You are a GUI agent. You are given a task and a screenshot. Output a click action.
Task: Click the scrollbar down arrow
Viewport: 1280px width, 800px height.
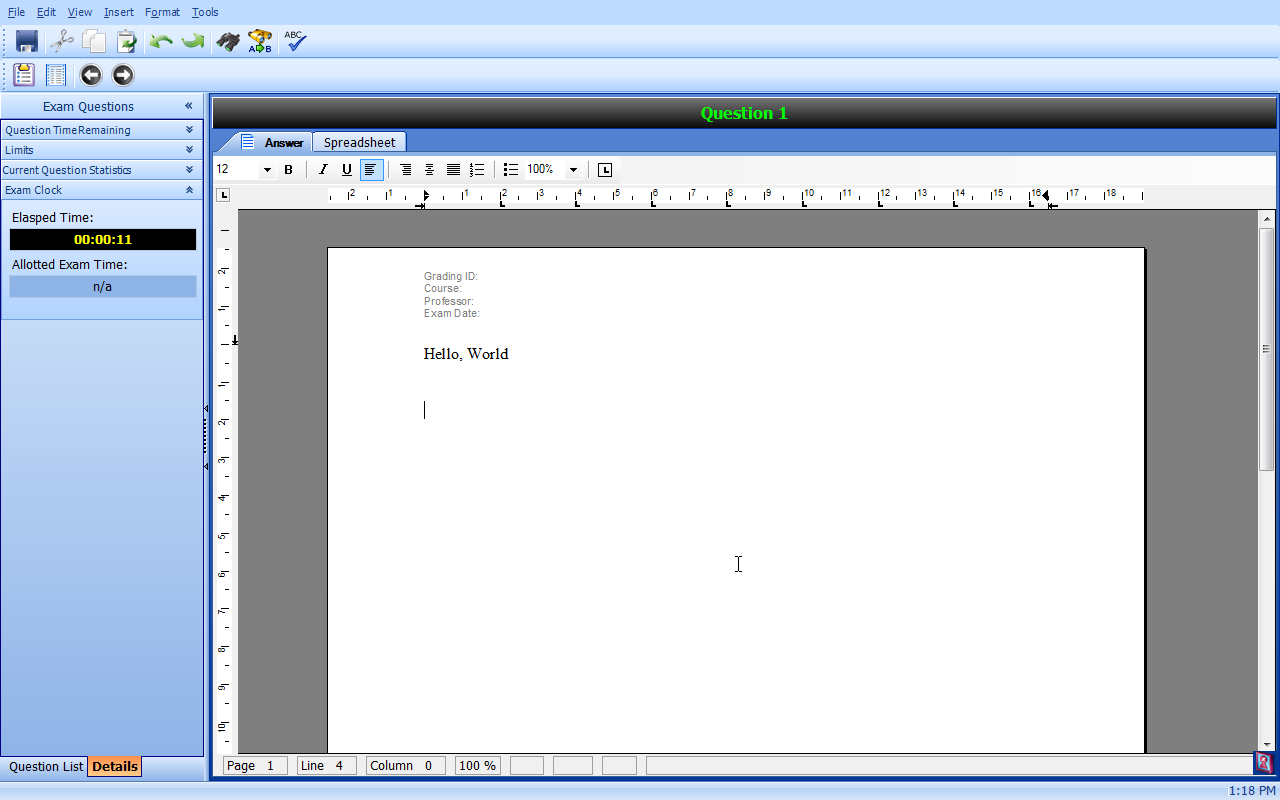1266,744
